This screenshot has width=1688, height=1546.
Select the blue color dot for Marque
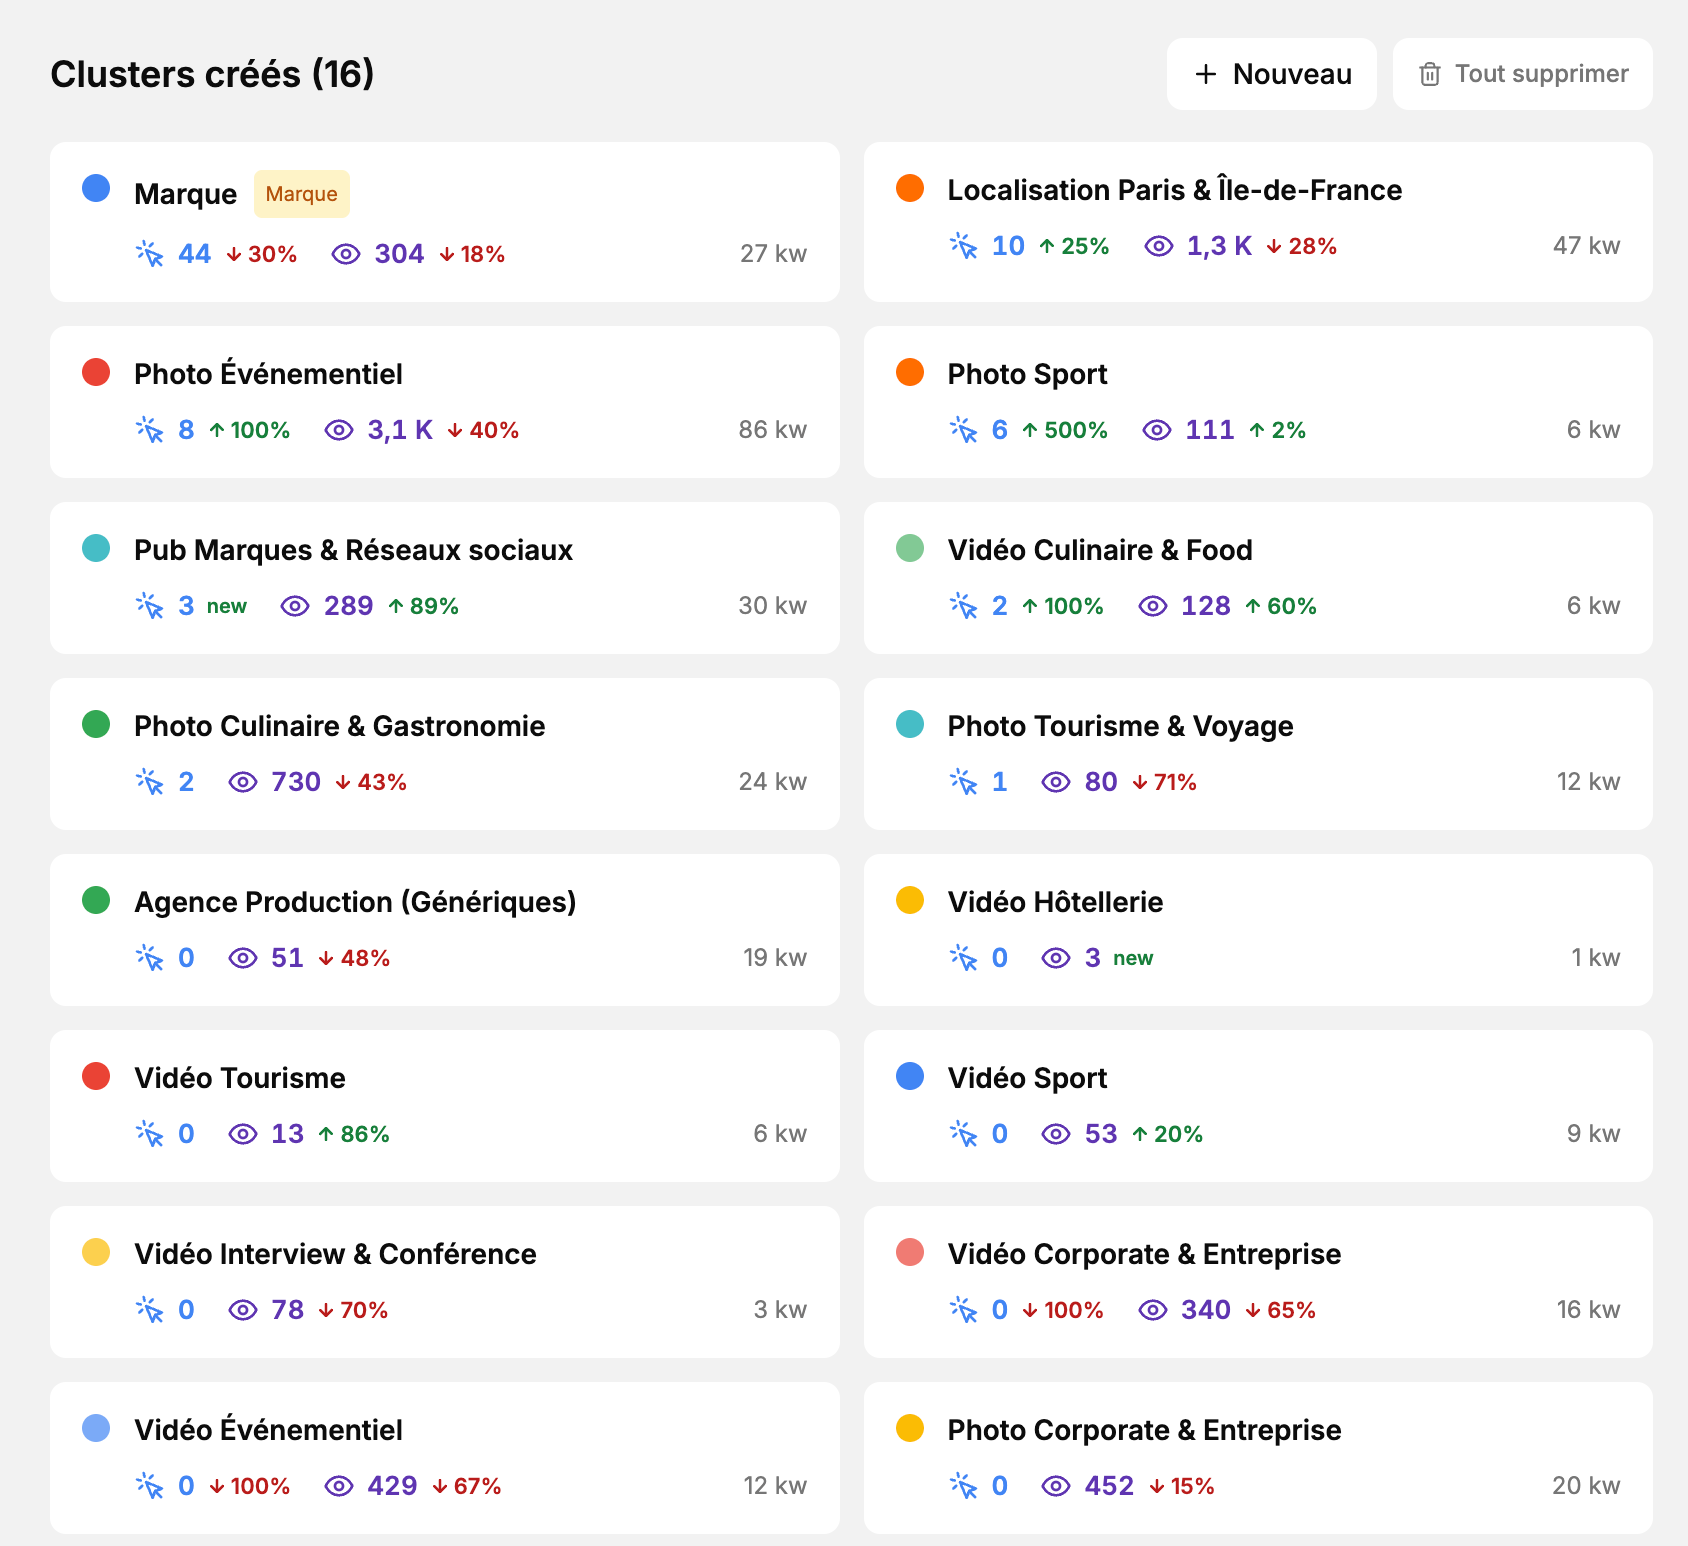pyautogui.click(x=96, y=188)
